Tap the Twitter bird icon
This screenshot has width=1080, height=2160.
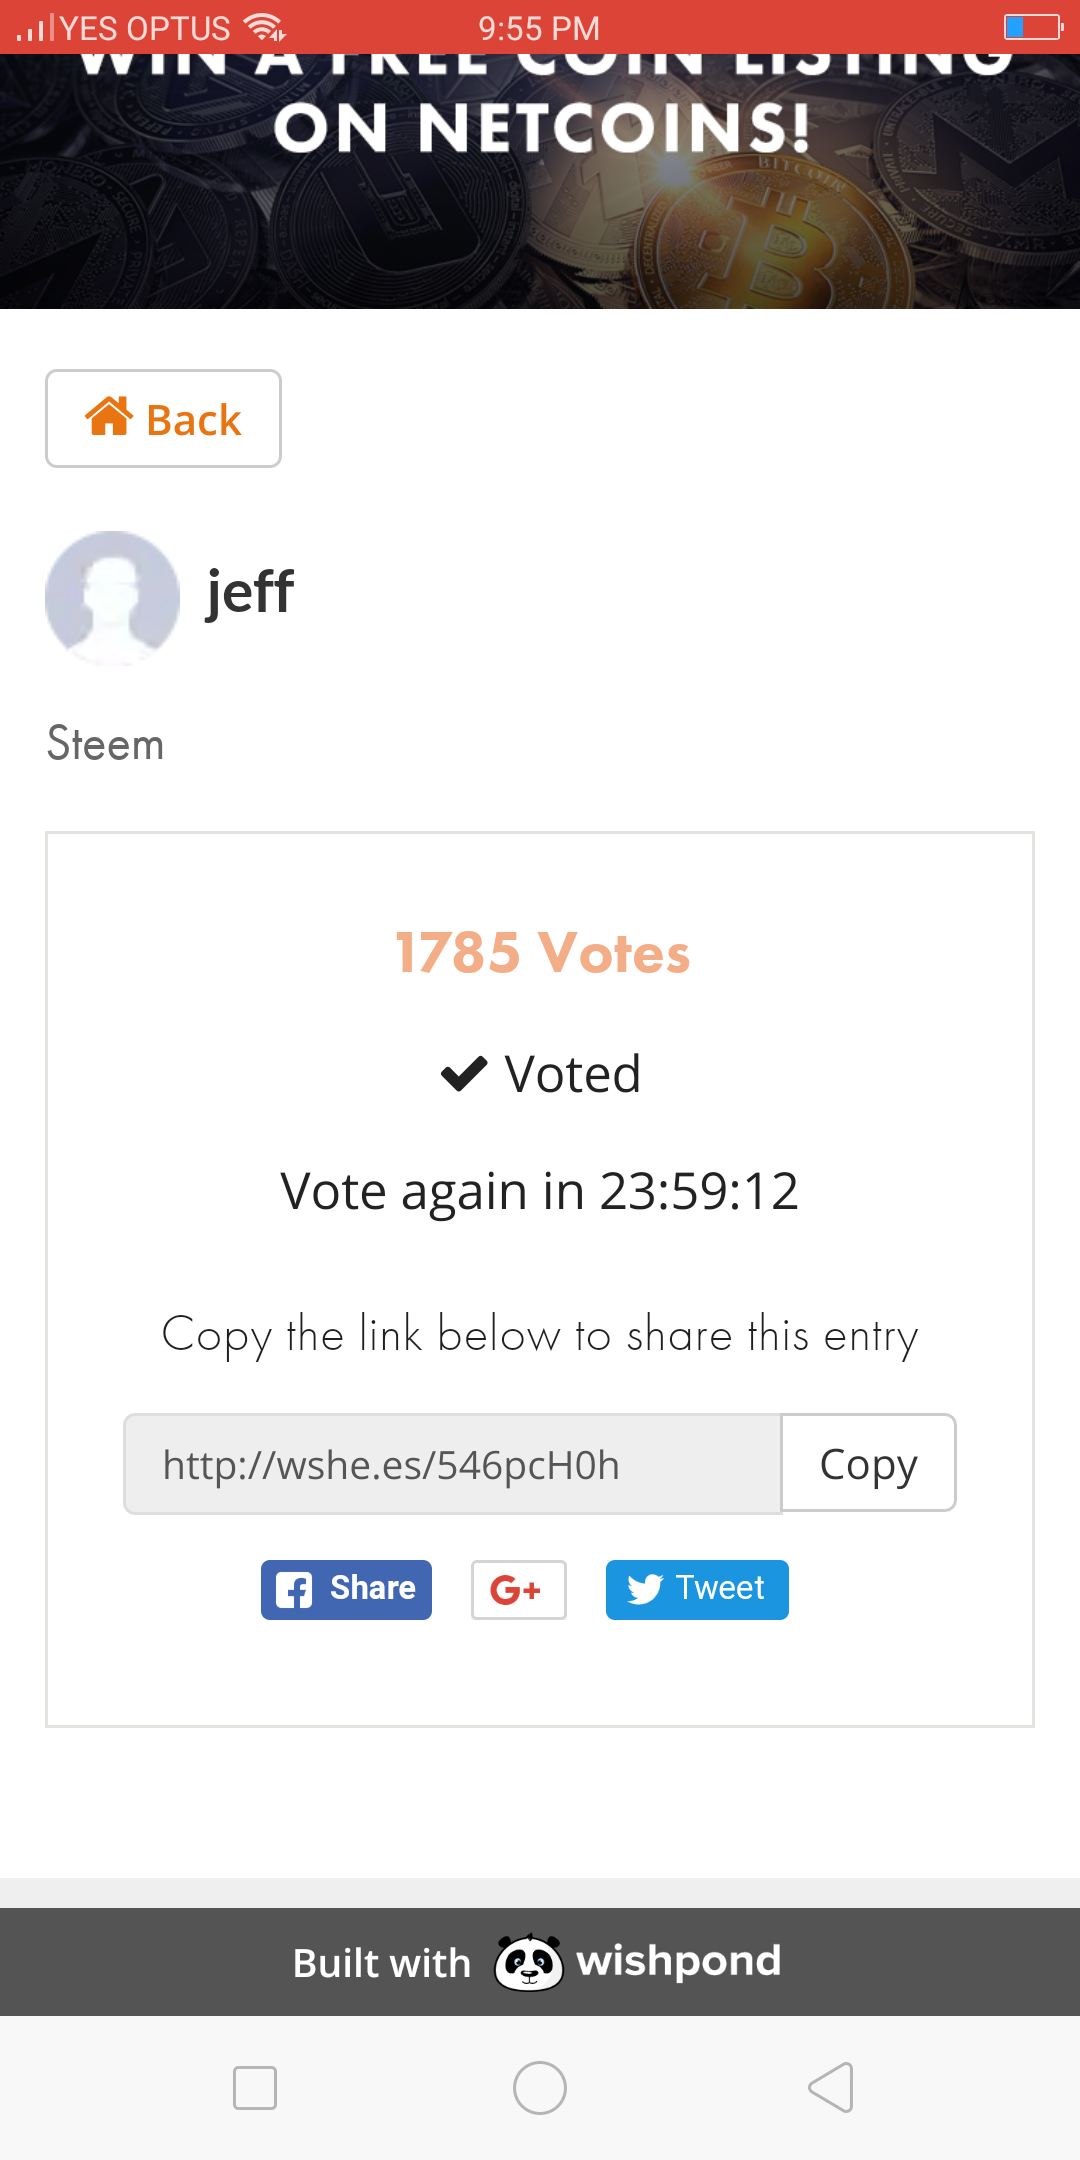pos(645,1589)
